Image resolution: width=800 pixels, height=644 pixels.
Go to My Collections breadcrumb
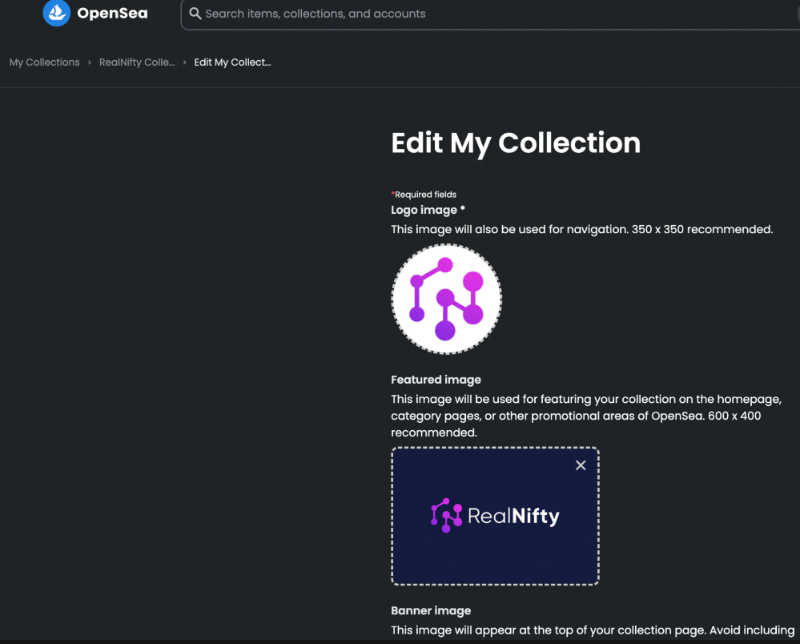pos(44,62)
